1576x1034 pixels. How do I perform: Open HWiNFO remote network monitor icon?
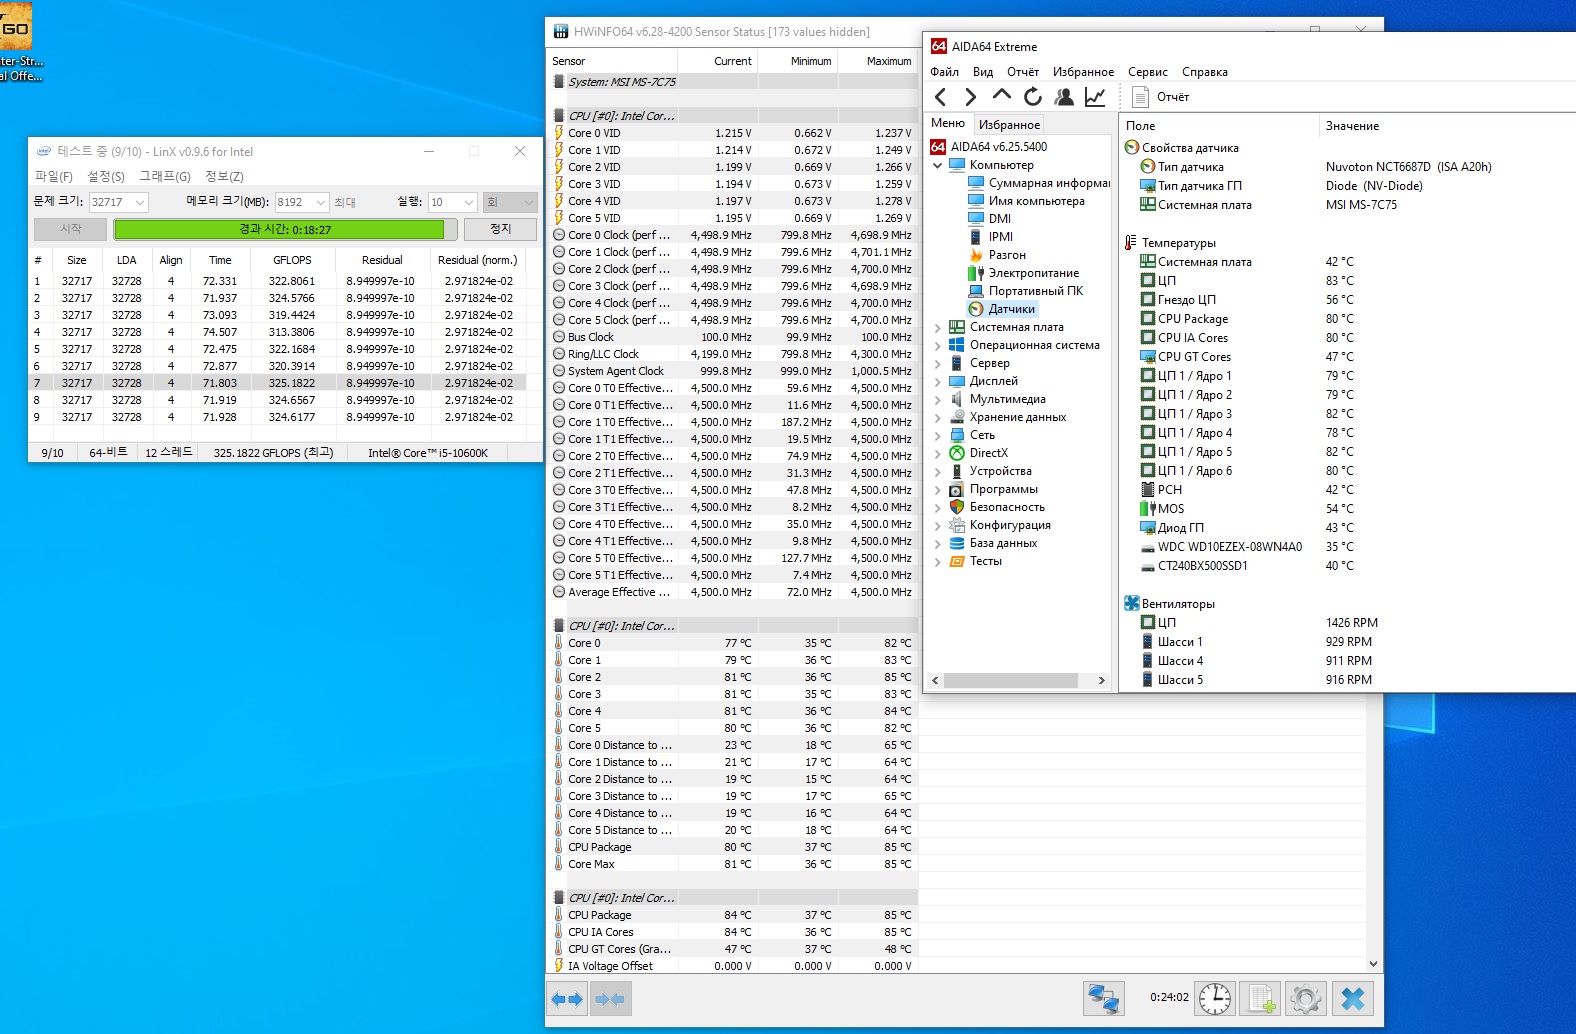tap(1104, 999)
